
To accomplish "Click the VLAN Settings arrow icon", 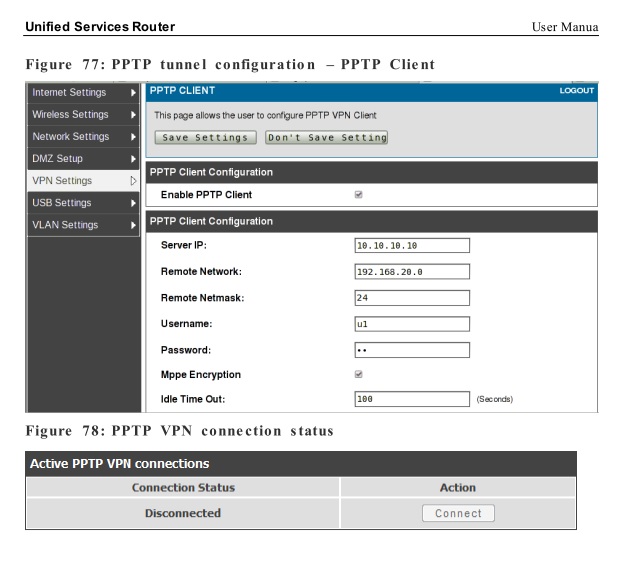I will pyautogui.click(x=134, y=225).
